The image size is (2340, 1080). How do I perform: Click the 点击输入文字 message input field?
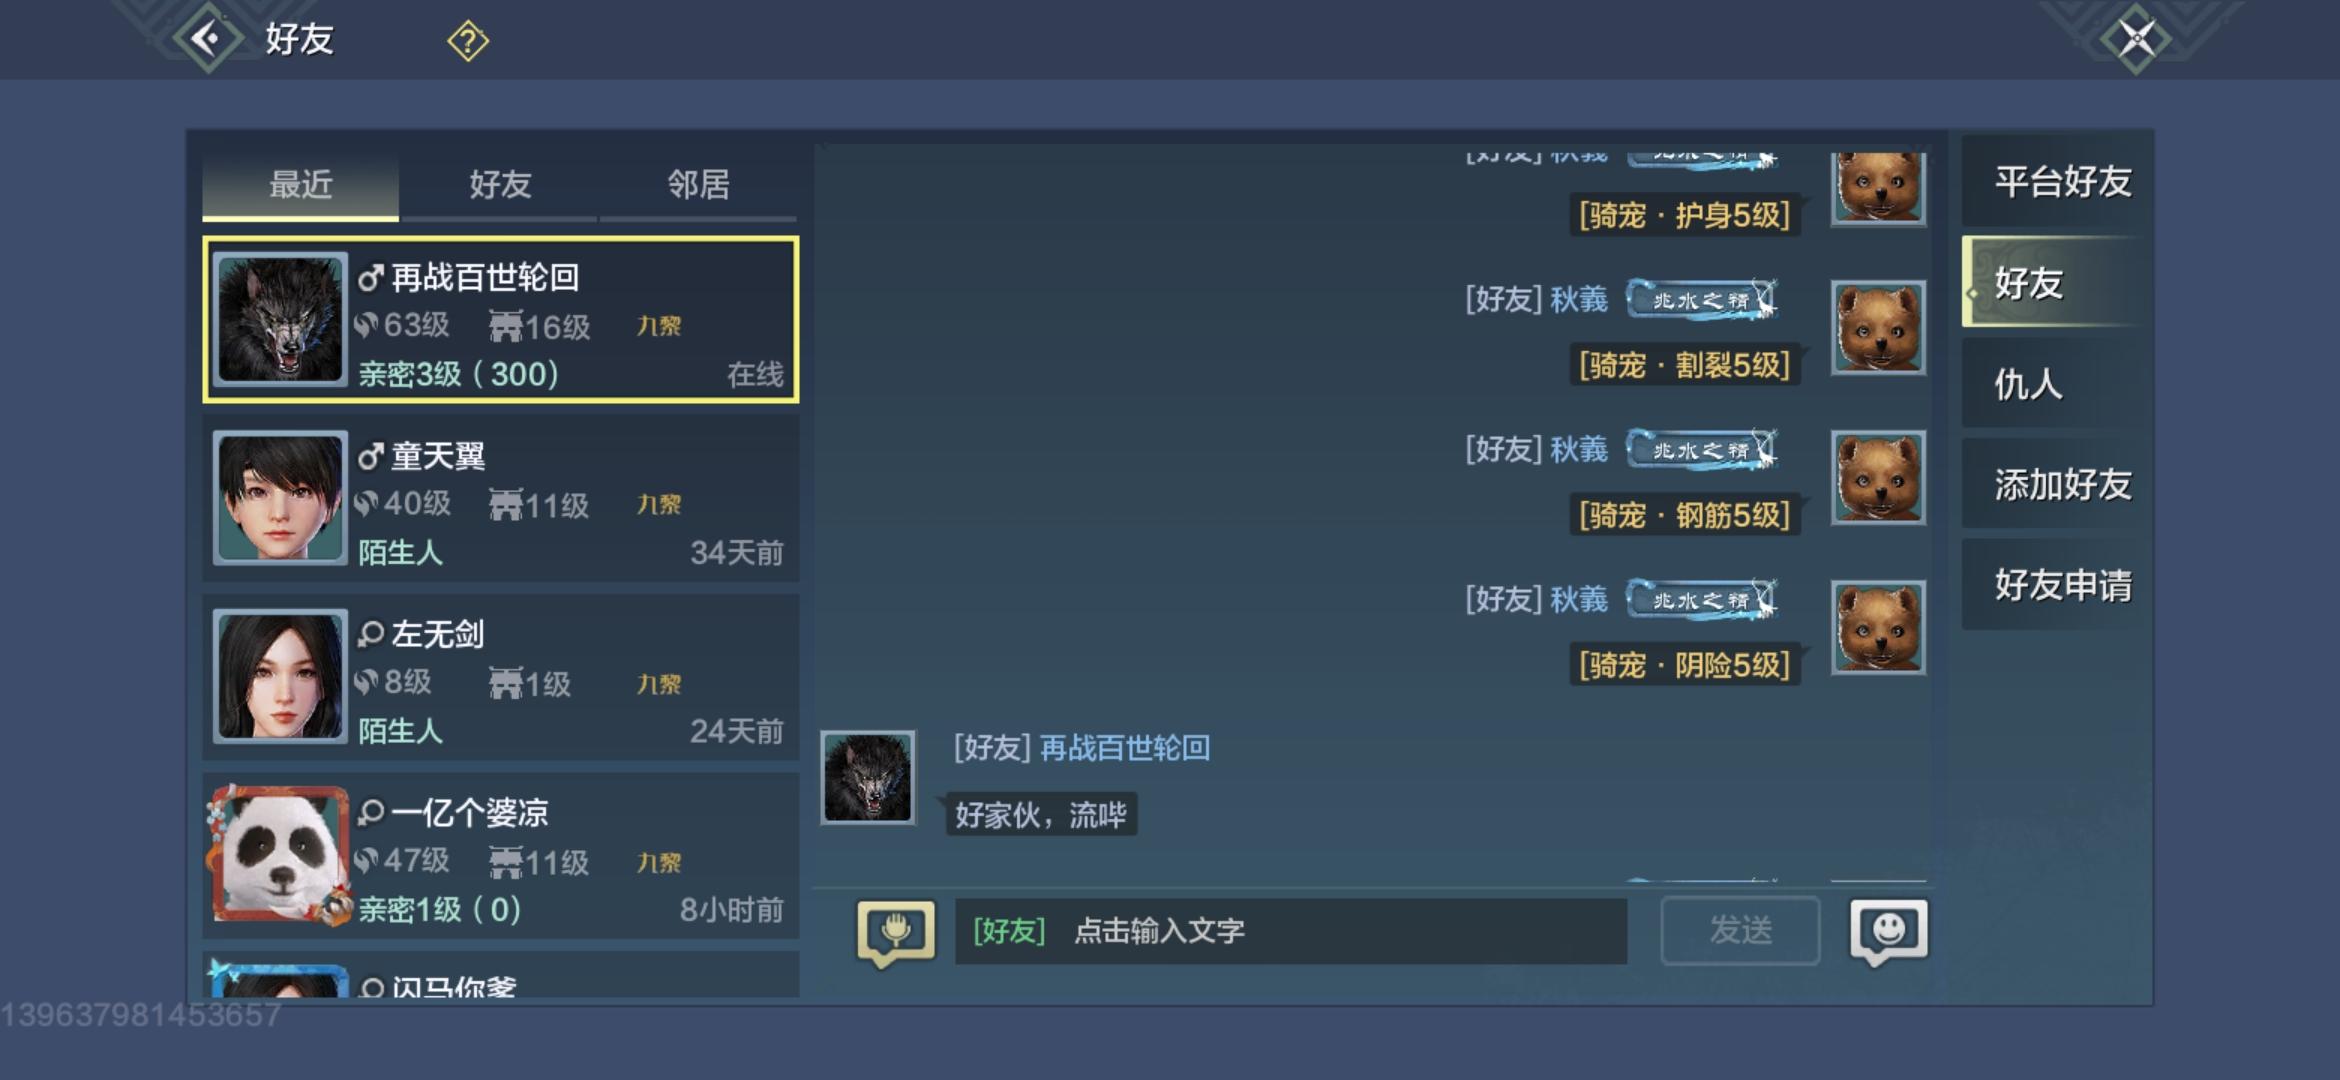pyautogui.click(x=1291, y=931)
